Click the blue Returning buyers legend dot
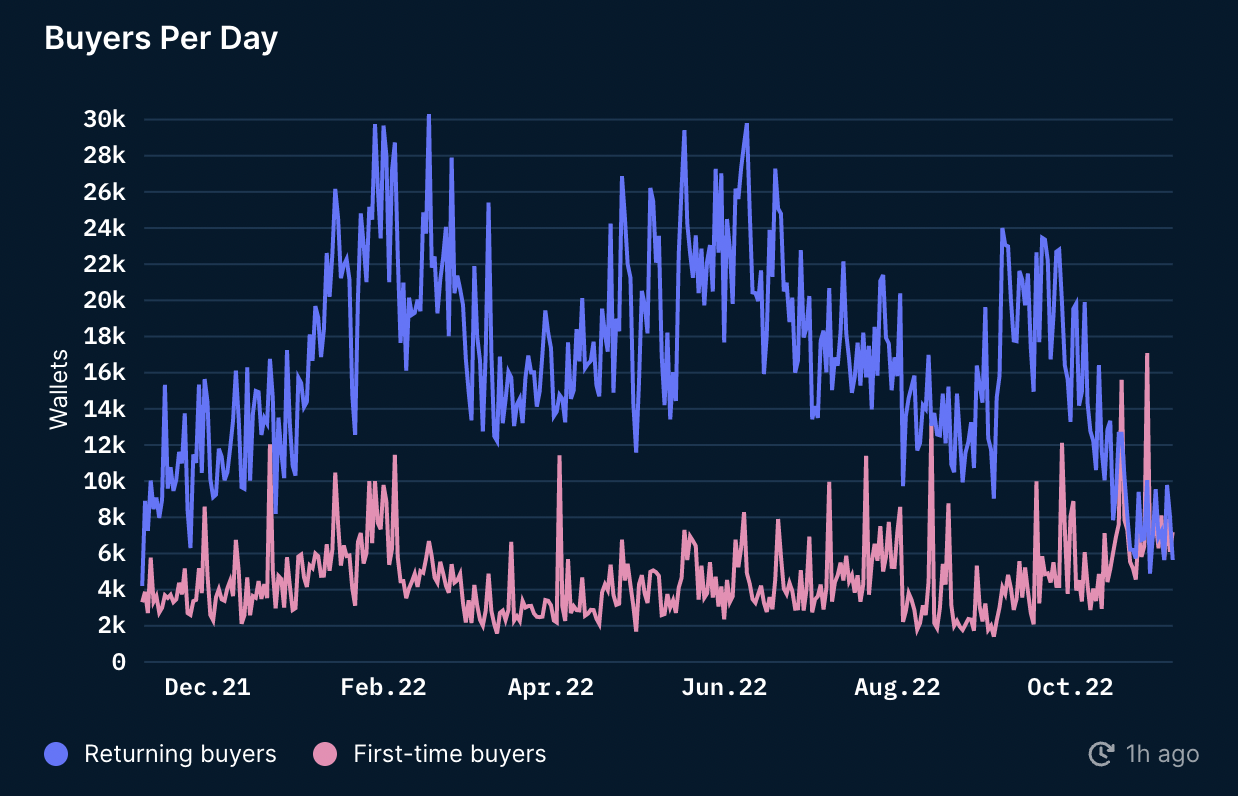Screen dimensions: 1238x796 57,754
